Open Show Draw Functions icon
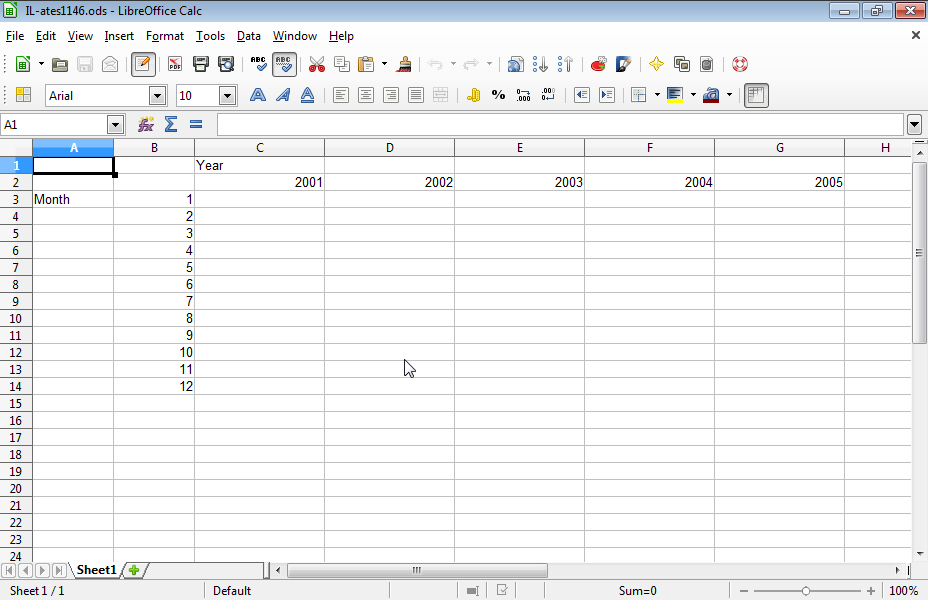This screenshot has width=928, height=600. pos(624,64)
